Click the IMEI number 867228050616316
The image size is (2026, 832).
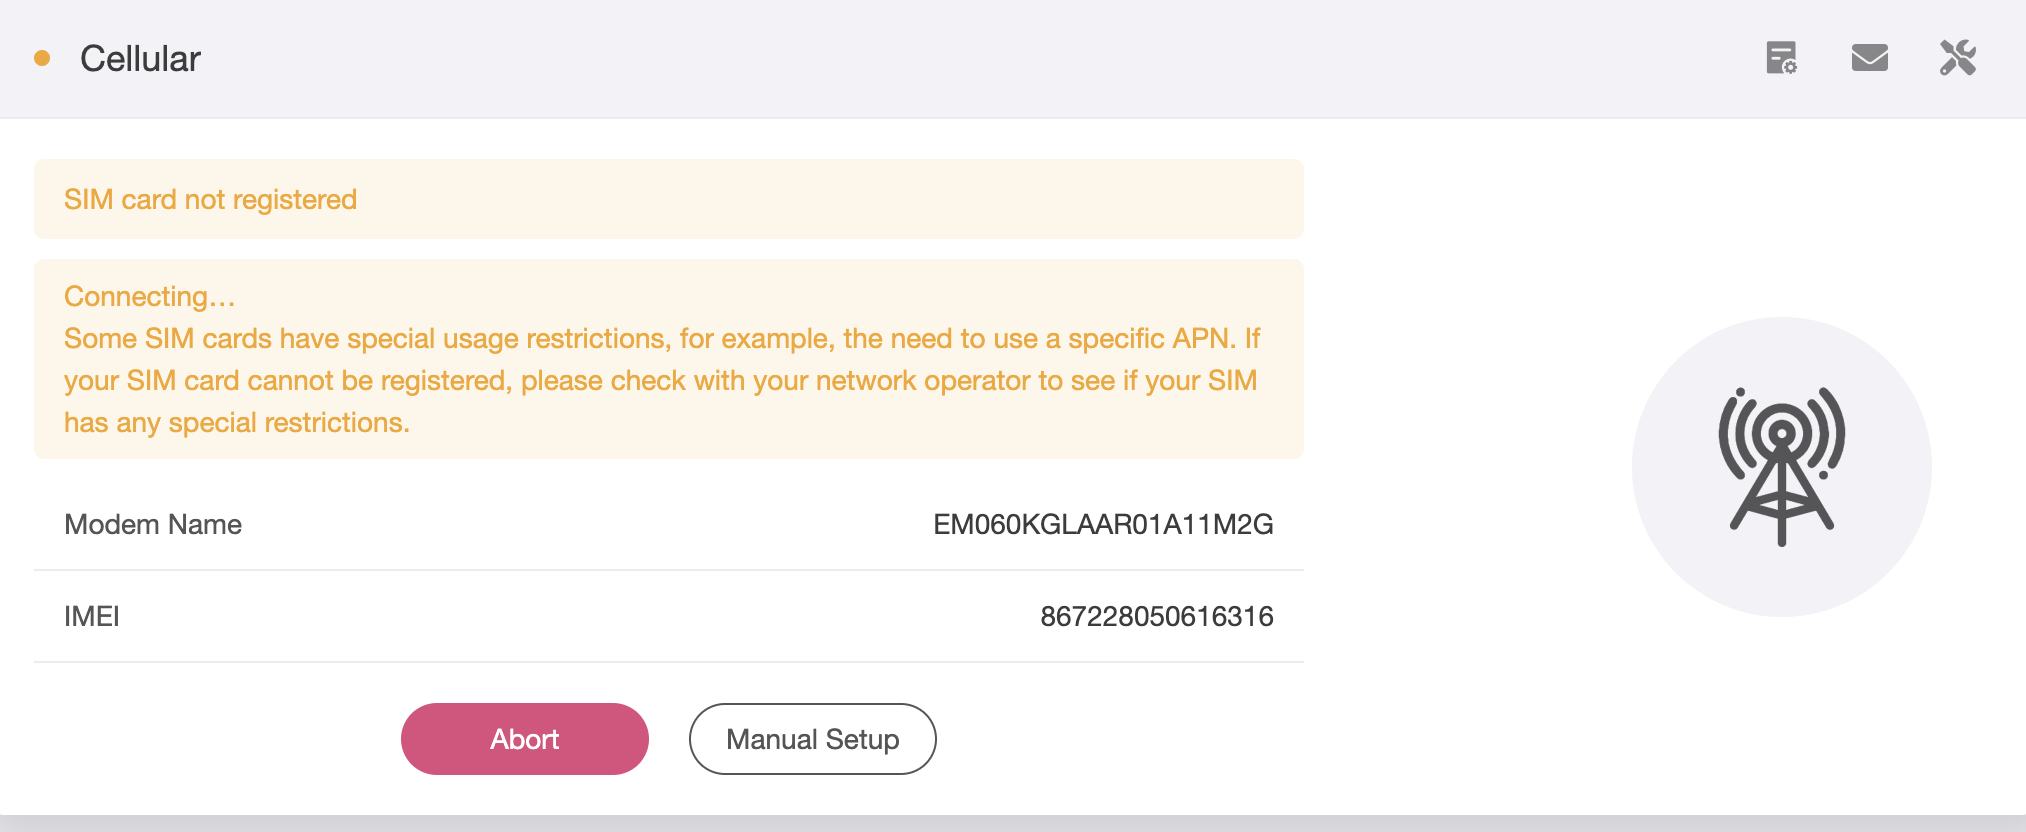1156,616
